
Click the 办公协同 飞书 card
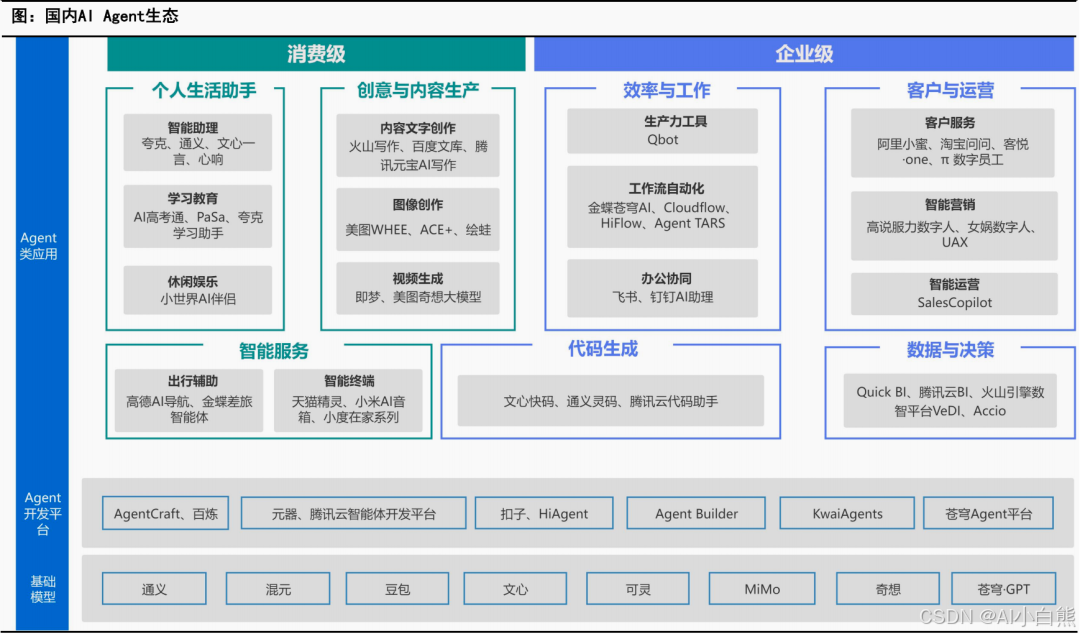[663, 288]
